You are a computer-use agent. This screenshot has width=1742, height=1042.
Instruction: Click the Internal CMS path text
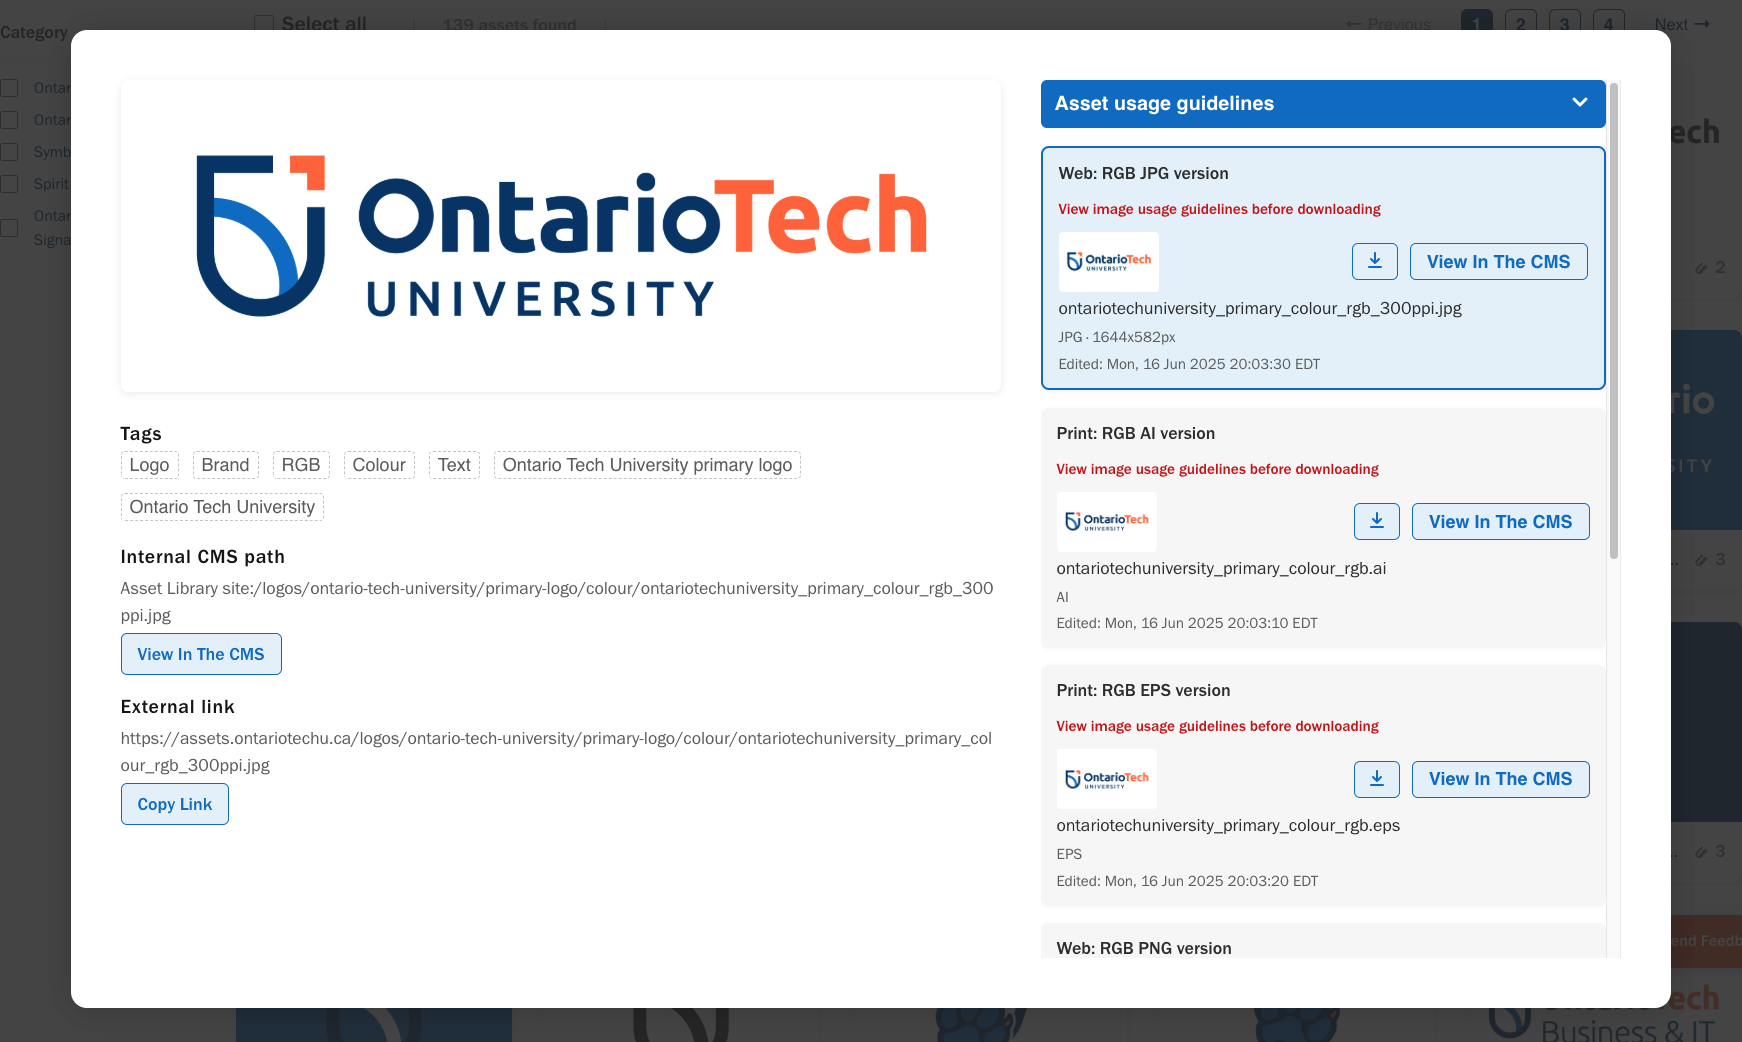pos(557,602)
